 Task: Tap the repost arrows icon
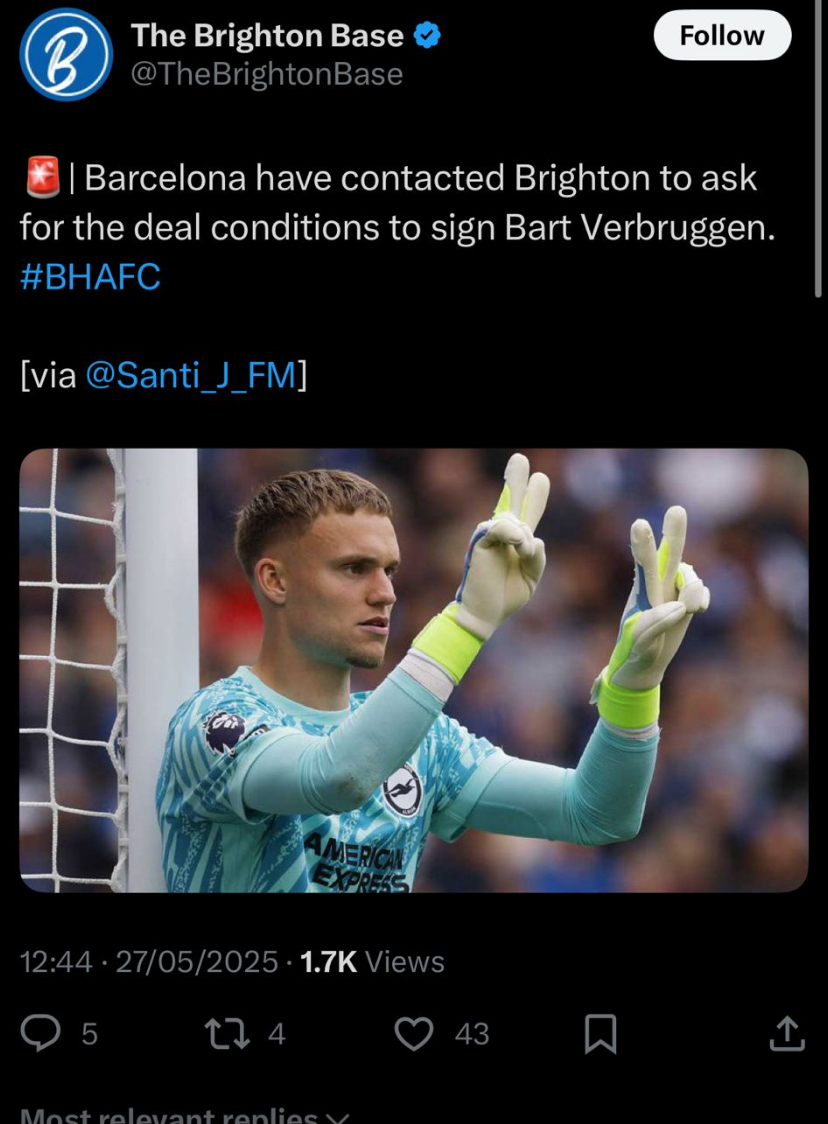227,1033
